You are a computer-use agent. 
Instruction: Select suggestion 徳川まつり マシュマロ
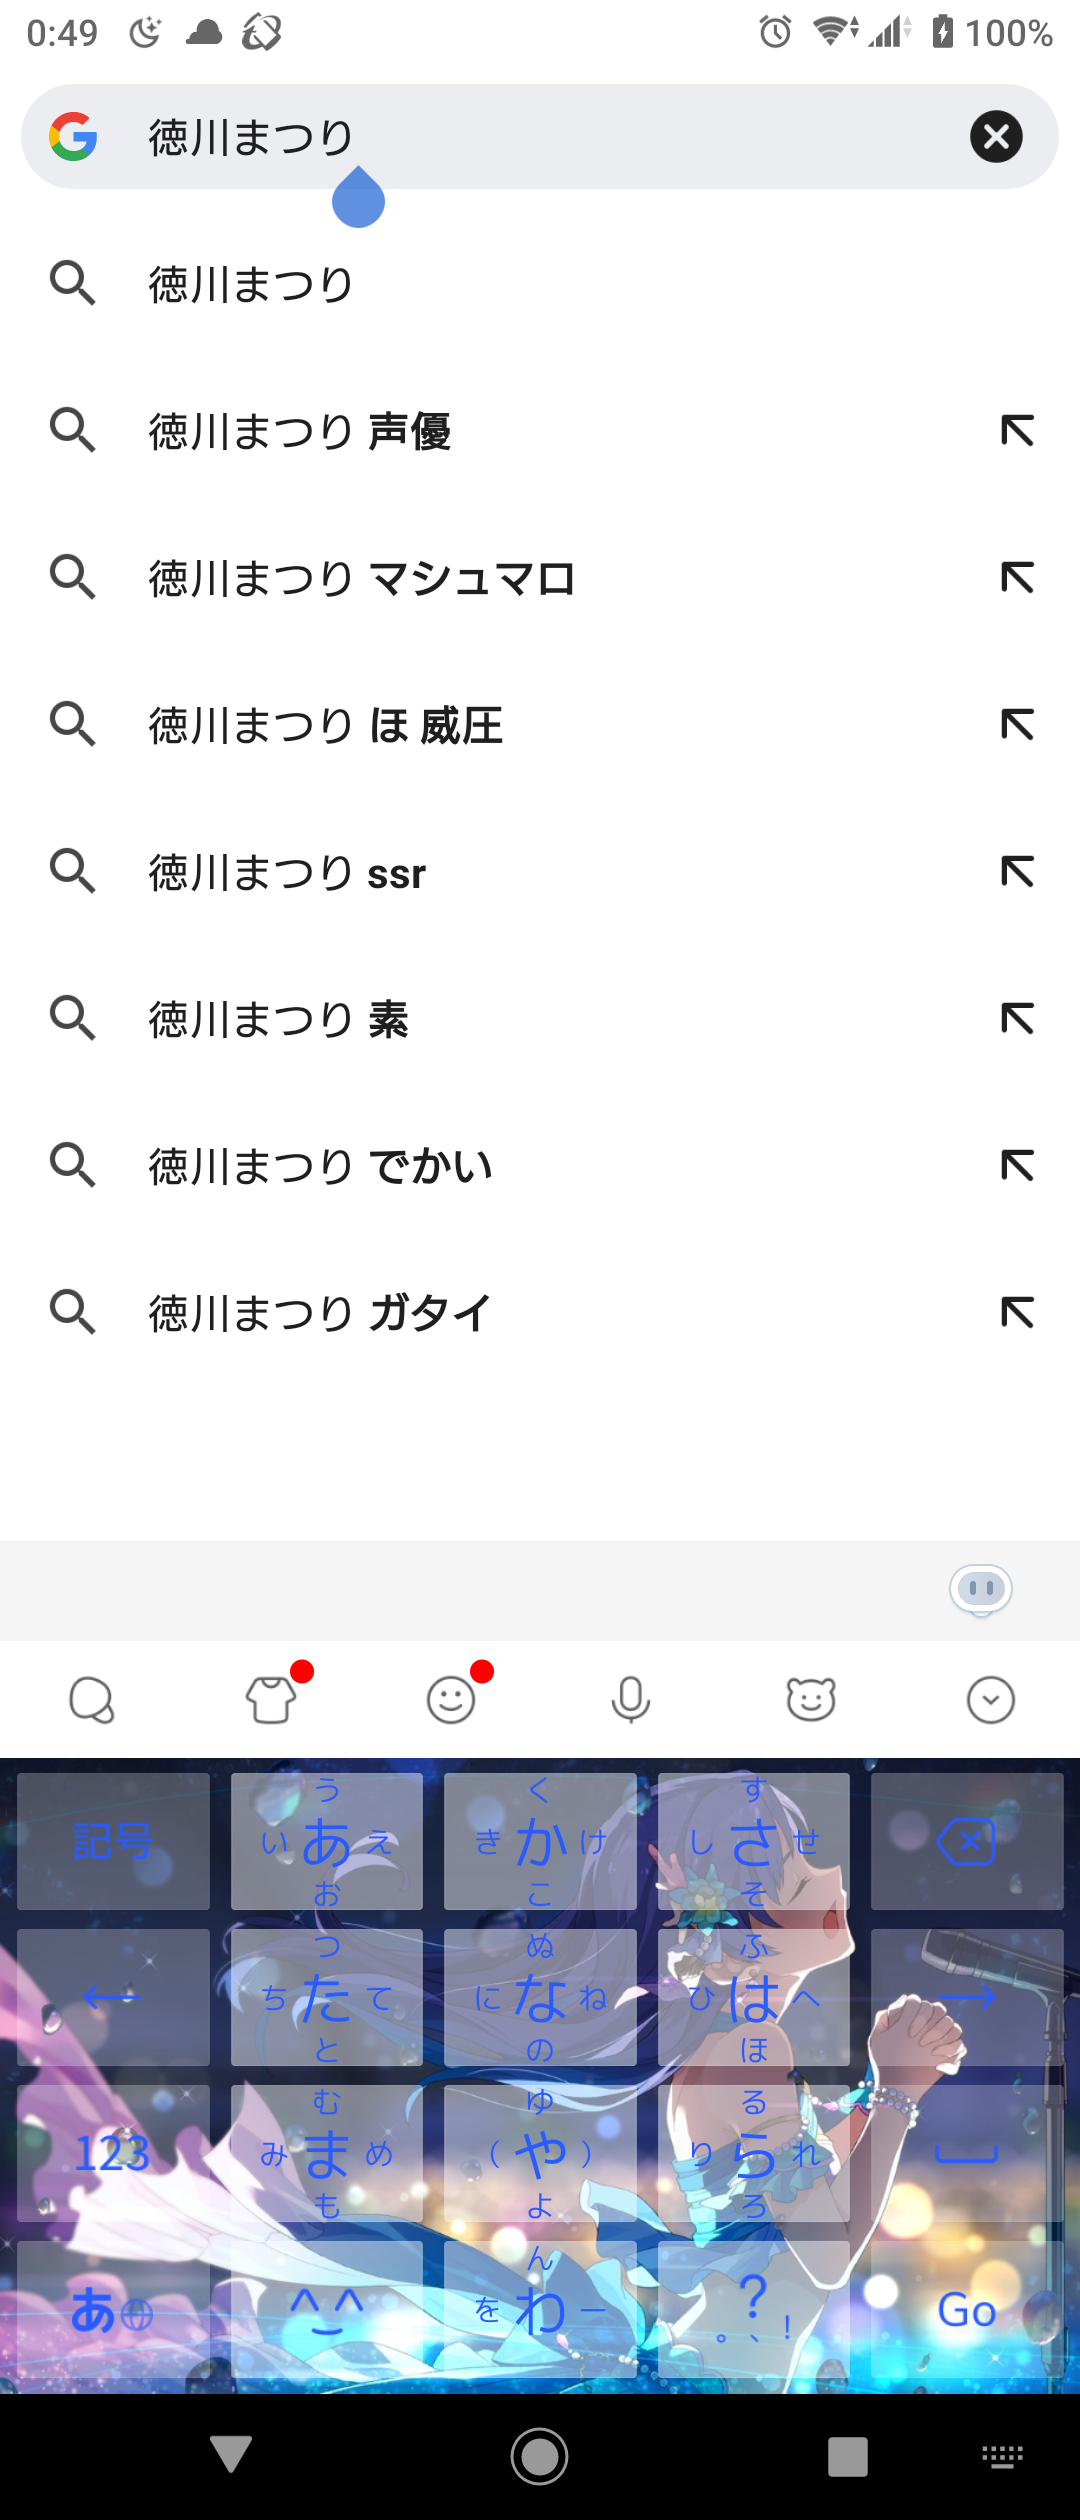click(x=540, y=578)
